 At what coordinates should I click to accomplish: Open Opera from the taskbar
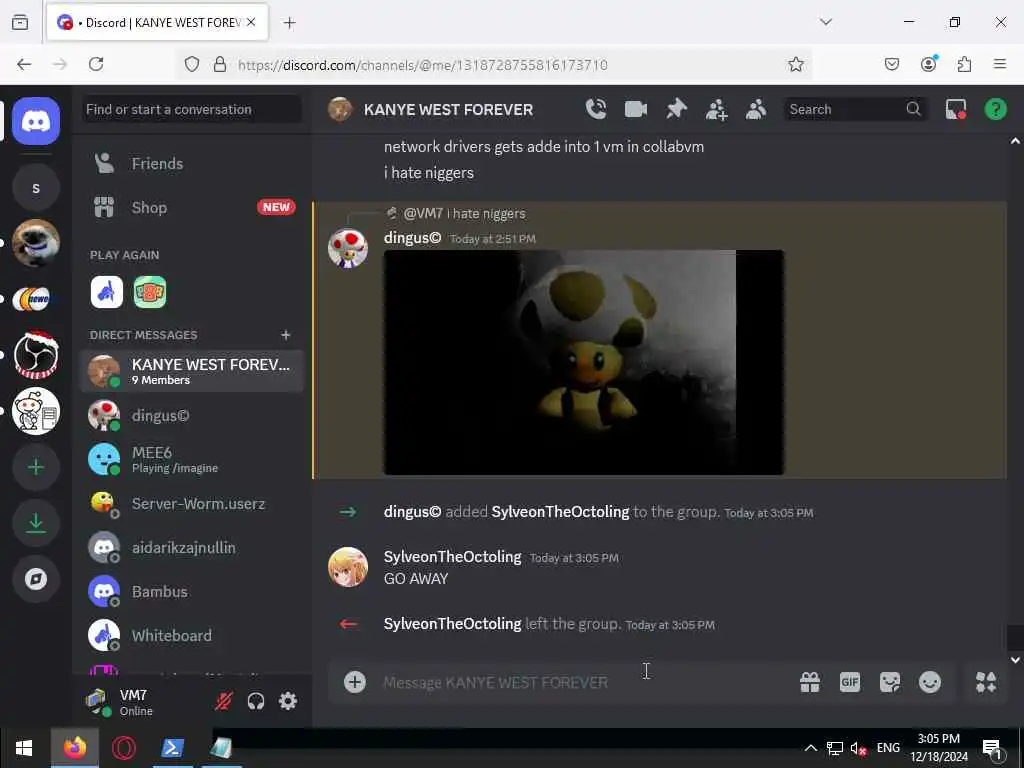click(123, 748)
